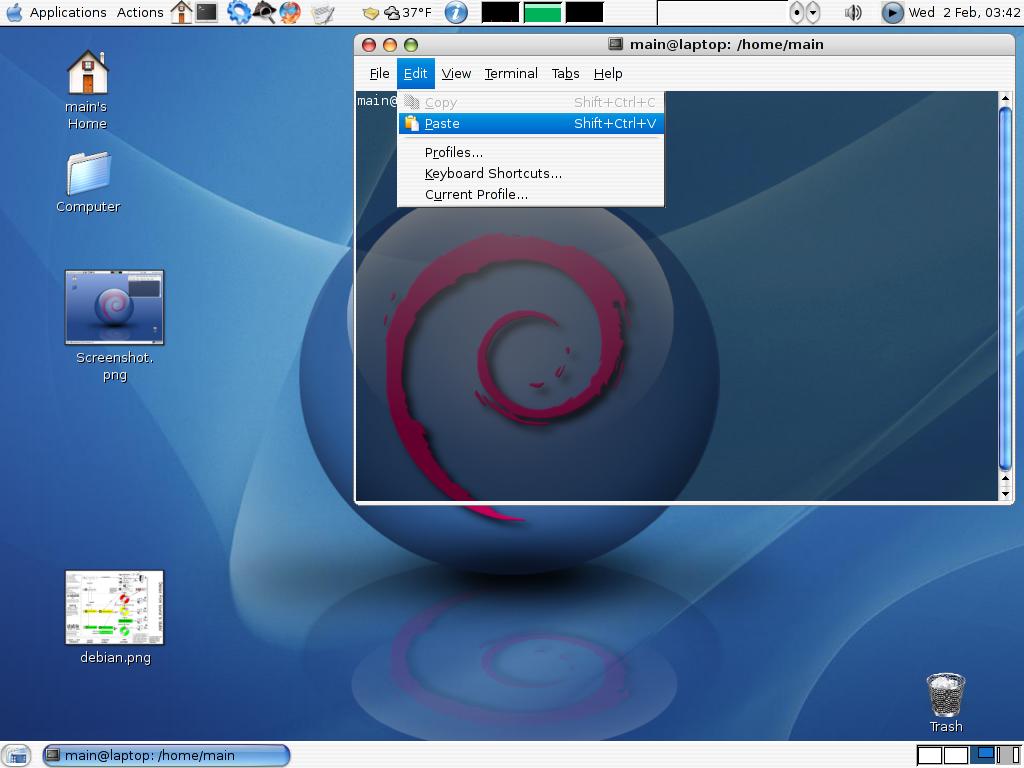Image resolution: width=1024 pixels, height=768 pixels.
Task: Click the play button in the panel
Action: 892,12
